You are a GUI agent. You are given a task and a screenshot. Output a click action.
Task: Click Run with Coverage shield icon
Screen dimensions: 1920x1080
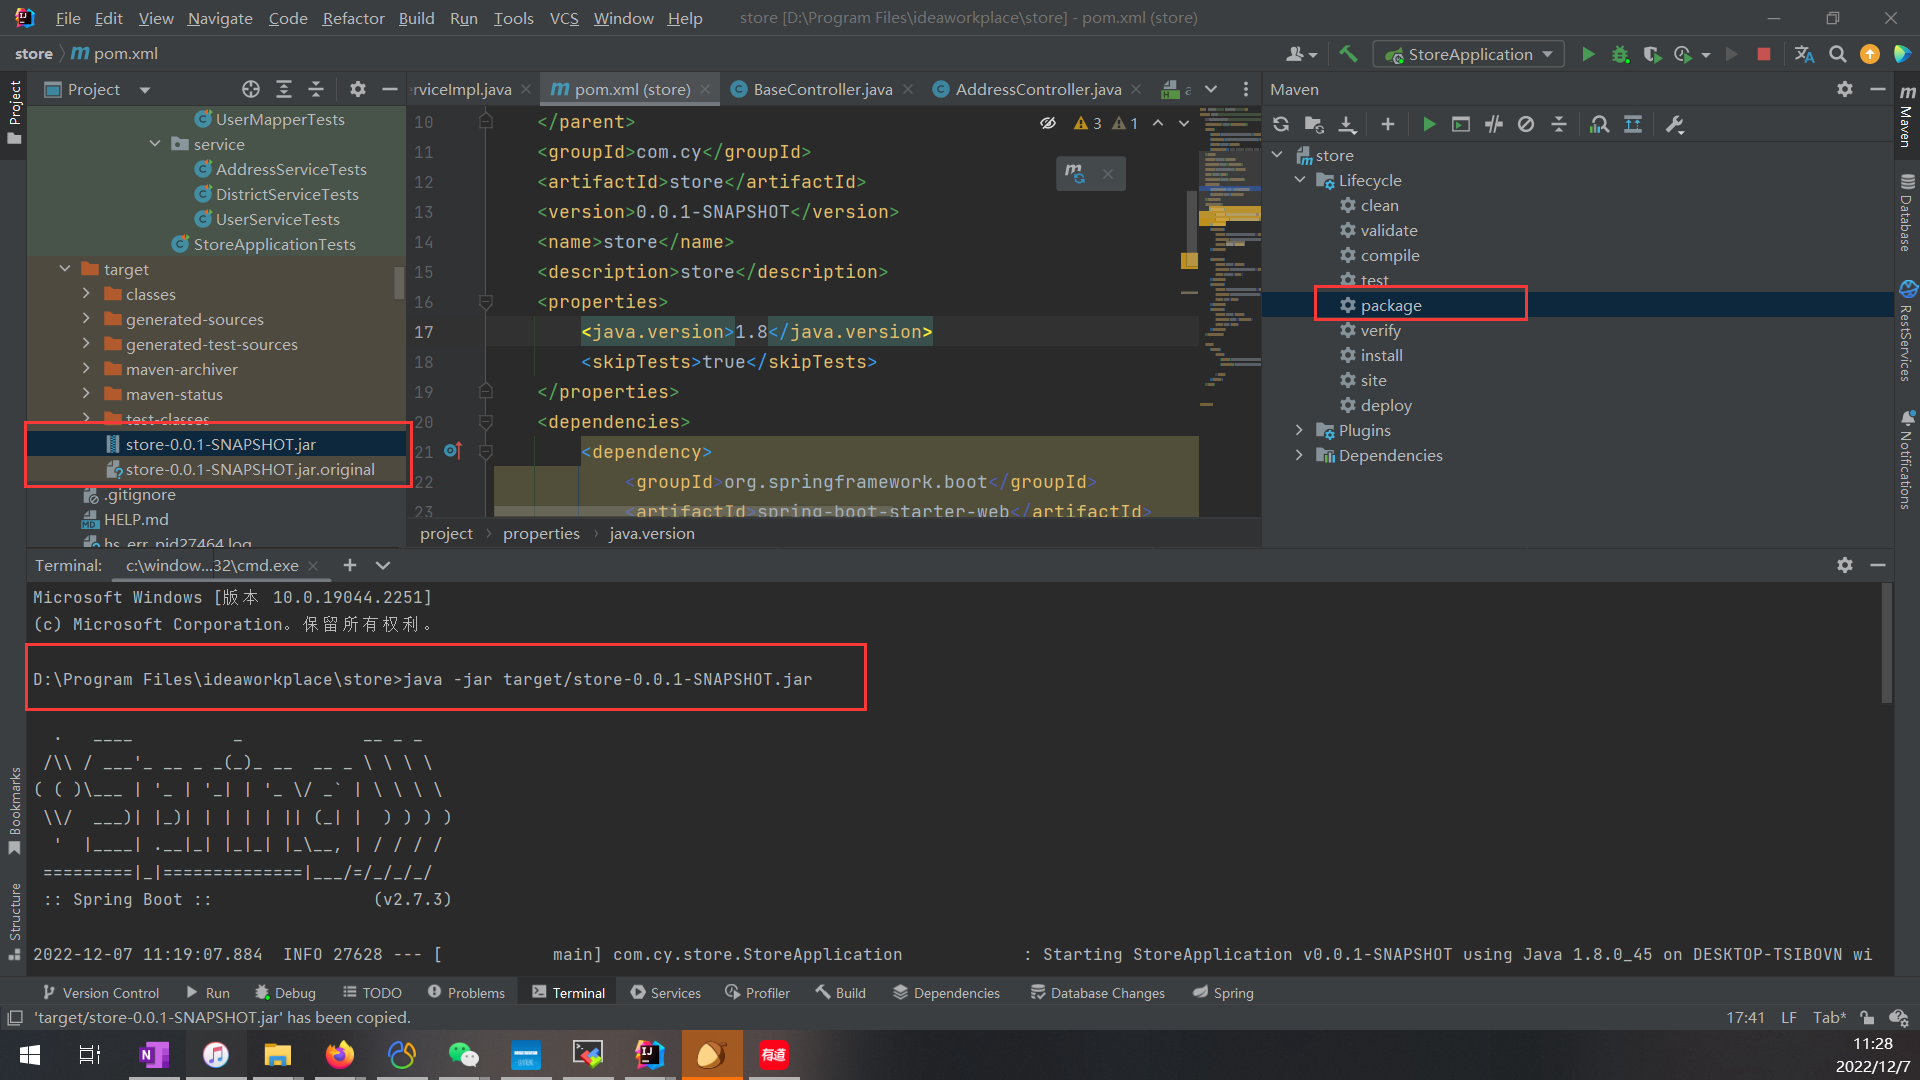tap(1652, 54)
